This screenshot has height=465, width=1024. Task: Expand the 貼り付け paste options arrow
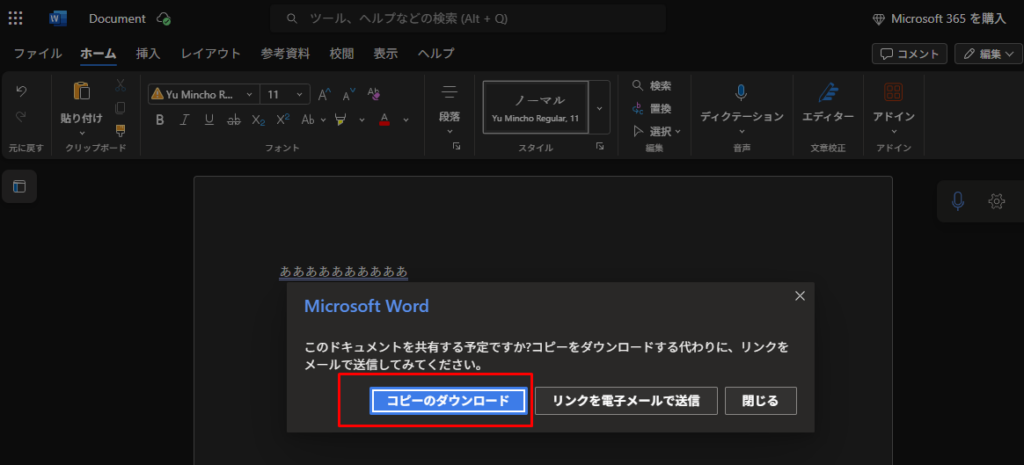tap(82, 133)
